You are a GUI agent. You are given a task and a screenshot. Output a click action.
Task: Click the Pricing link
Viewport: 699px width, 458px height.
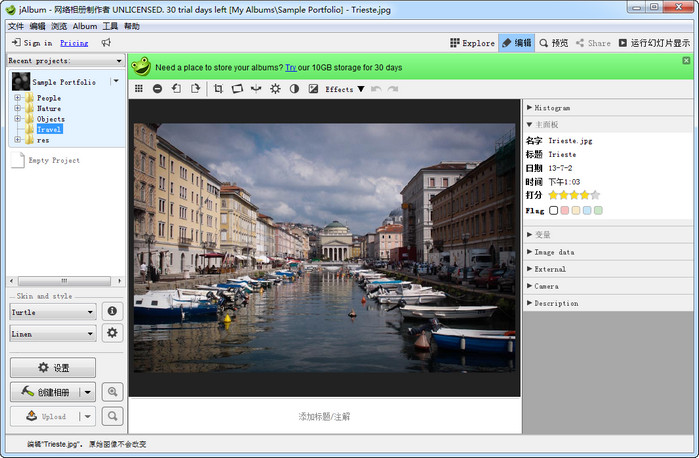[x=74, y=43]
